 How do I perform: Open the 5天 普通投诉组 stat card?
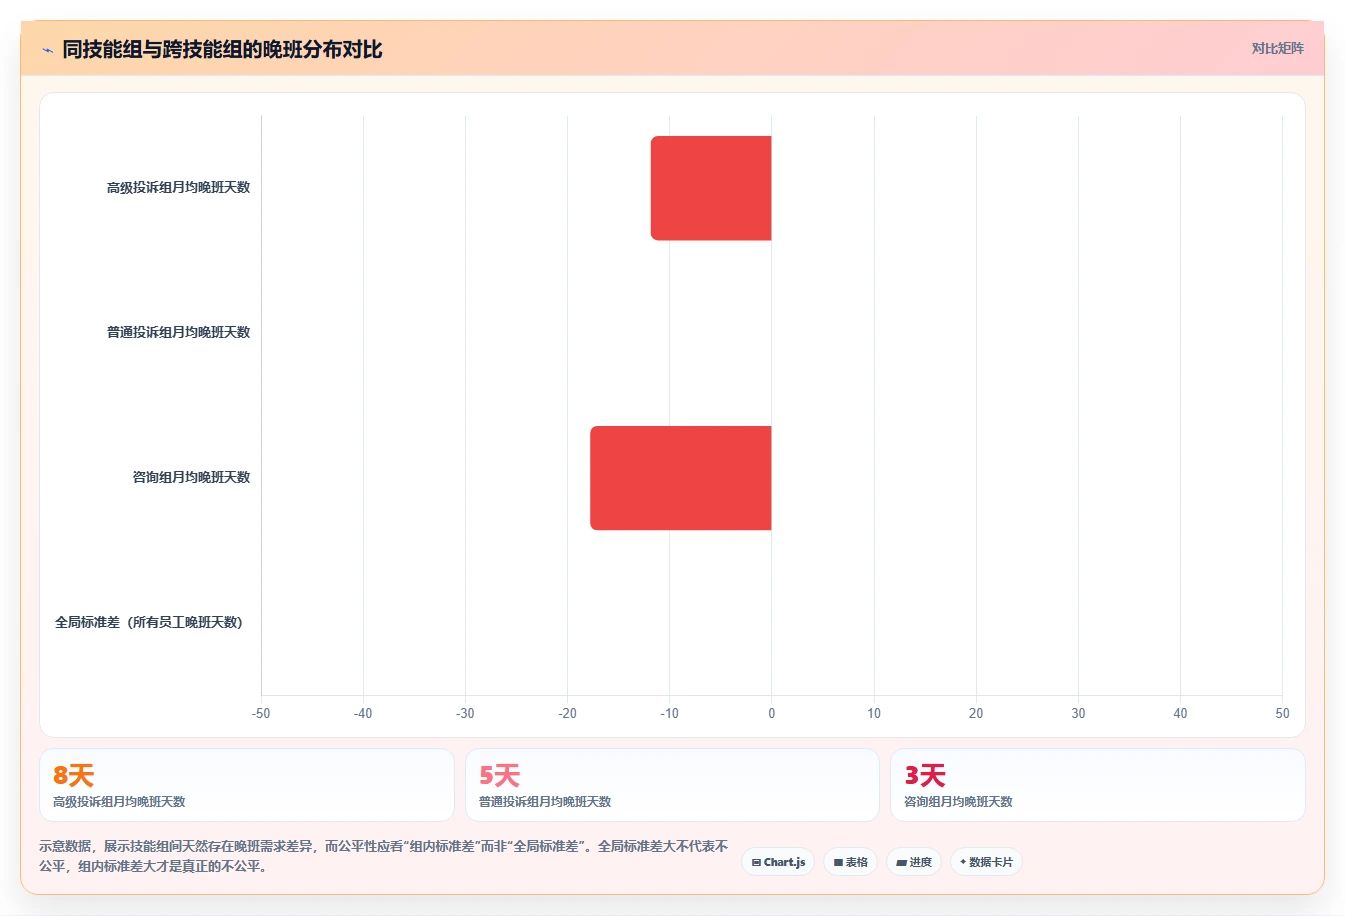point(672,785)
